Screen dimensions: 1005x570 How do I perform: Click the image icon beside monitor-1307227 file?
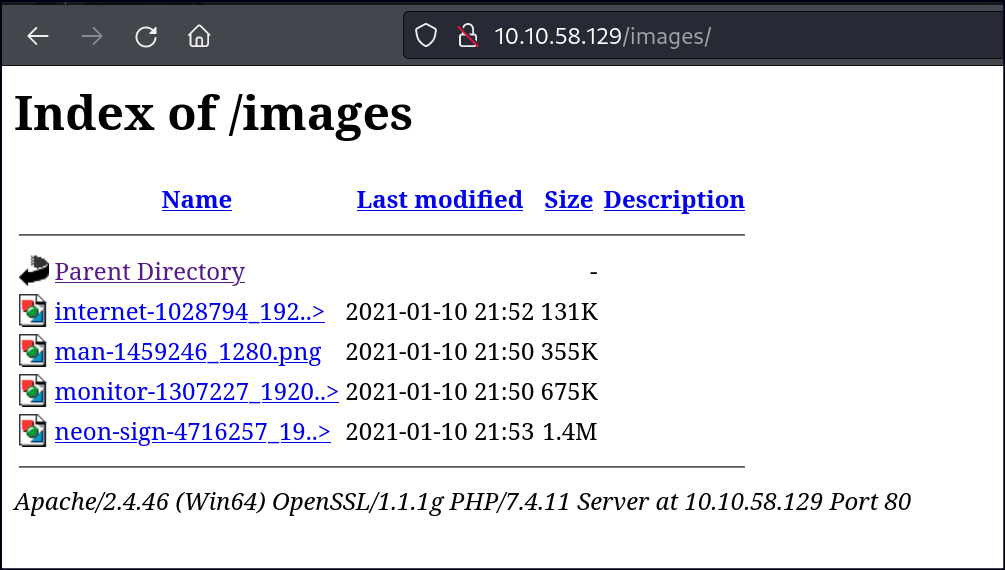point(33,391)
